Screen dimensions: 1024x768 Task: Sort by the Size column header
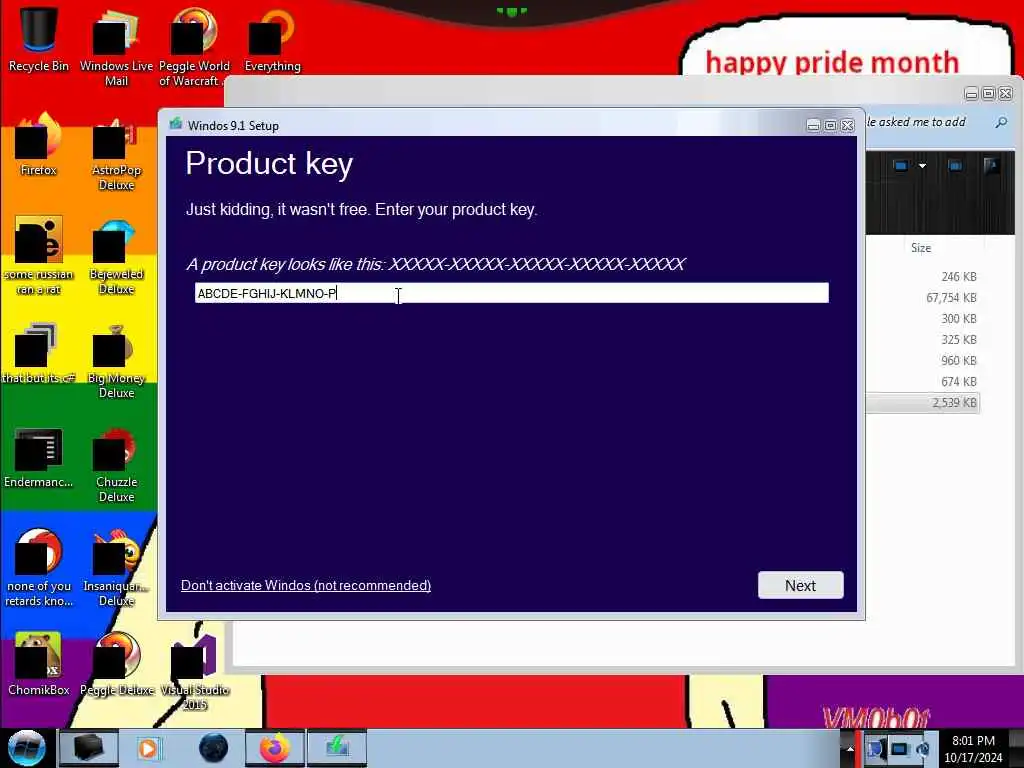[921, 248]
